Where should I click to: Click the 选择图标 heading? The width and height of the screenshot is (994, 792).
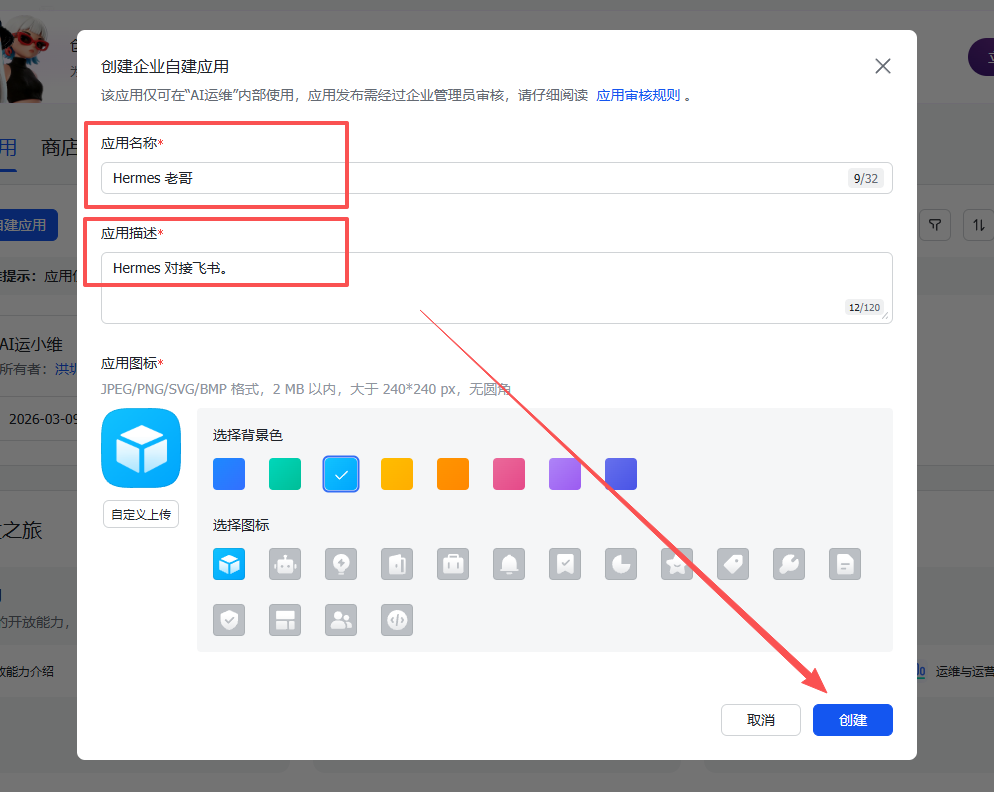tap(241, 525)
